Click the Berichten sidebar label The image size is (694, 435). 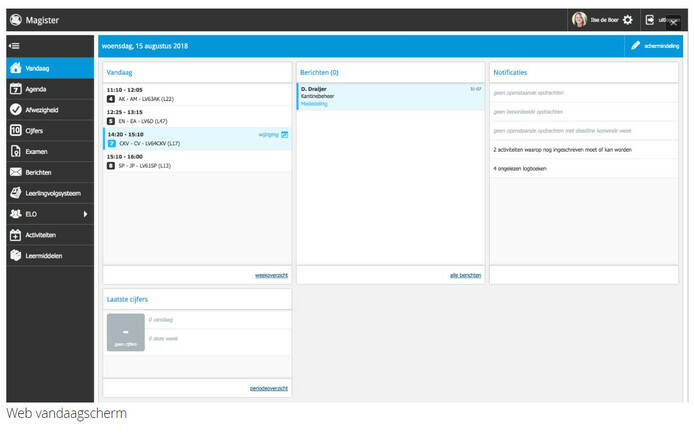39,173
